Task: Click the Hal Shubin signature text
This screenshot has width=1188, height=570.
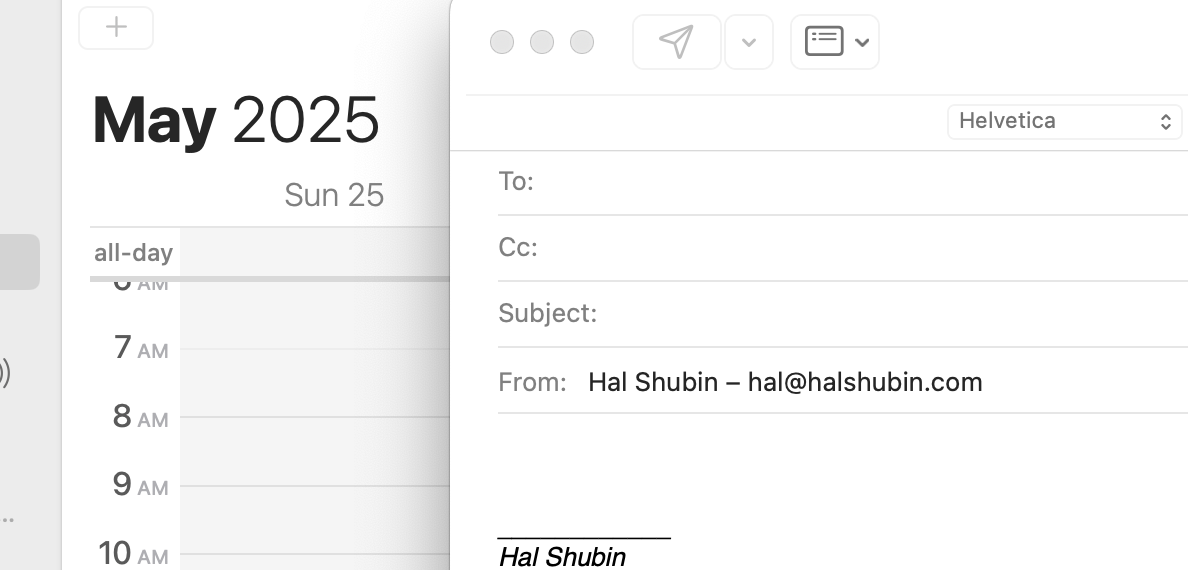Action: pyautogui.click(x=562, y=557)
